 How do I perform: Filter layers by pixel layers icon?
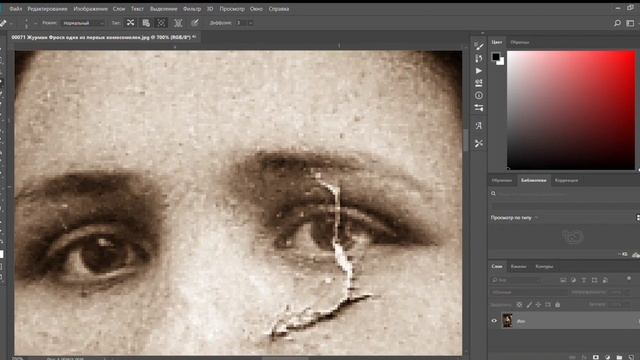[563, 280]
